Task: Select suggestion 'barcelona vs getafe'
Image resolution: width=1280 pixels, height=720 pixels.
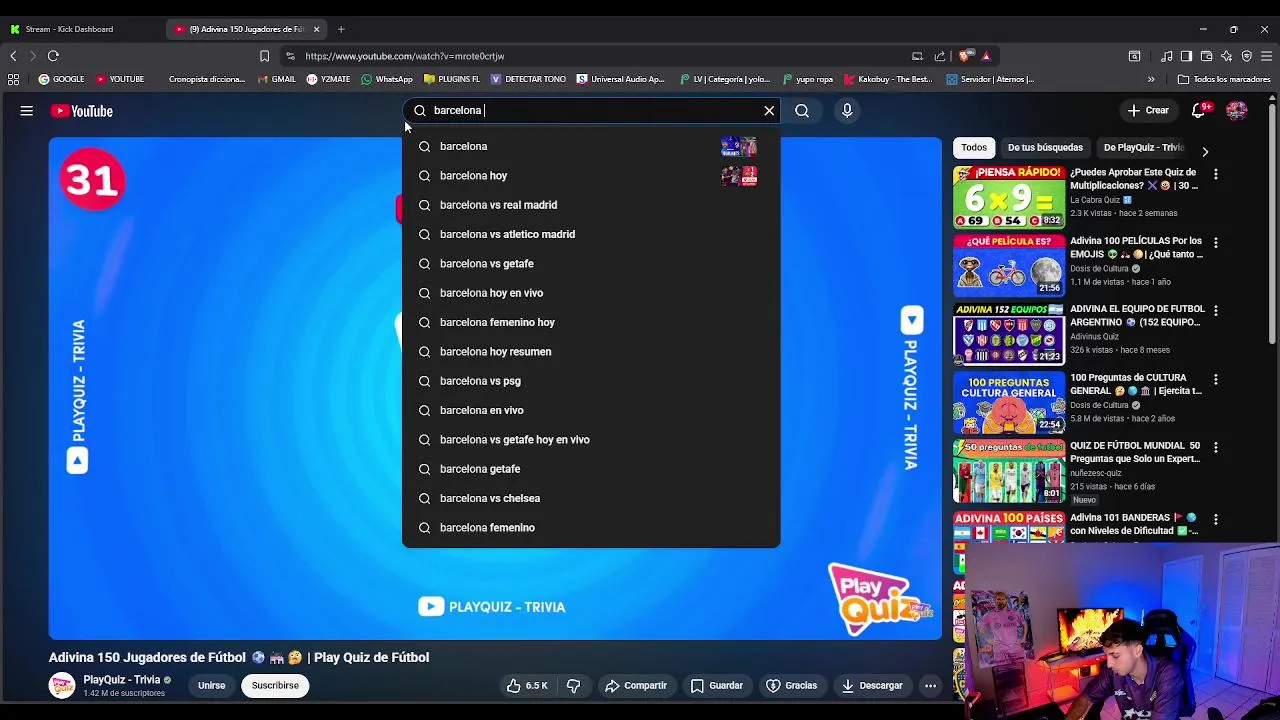Action: [591, 264]
